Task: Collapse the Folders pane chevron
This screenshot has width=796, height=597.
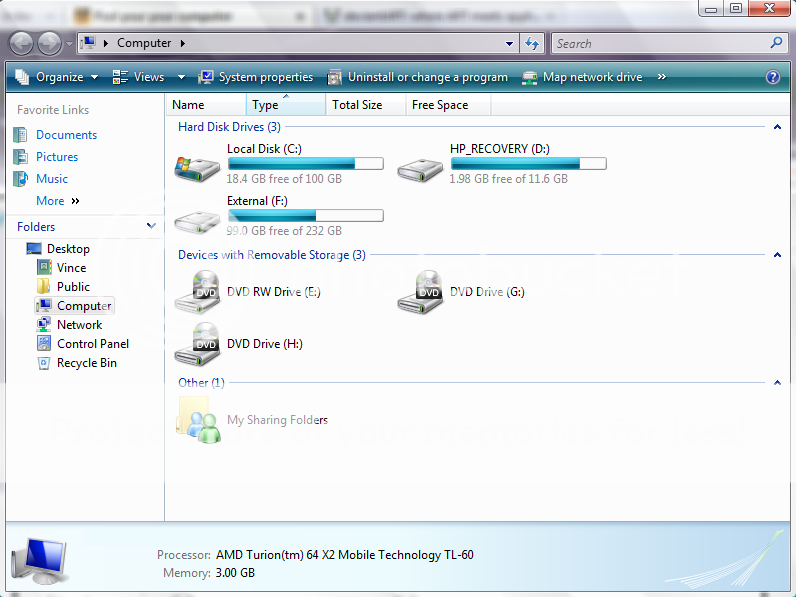Action: click(151, 227)
